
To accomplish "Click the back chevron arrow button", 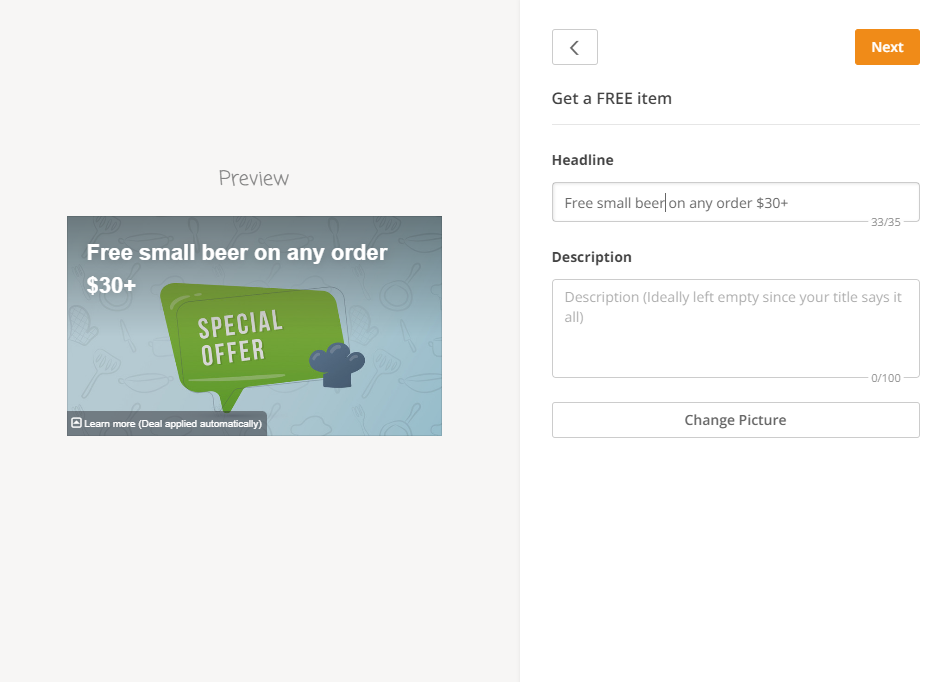I will [x=574, y=47].
